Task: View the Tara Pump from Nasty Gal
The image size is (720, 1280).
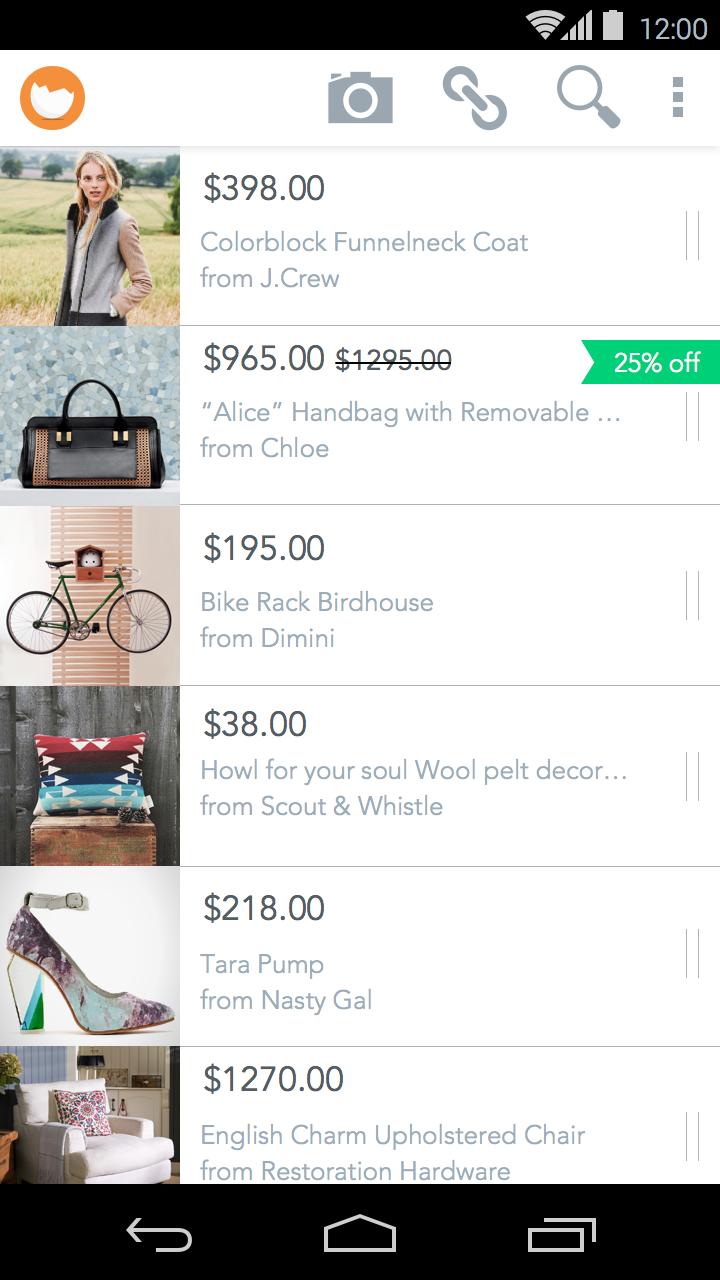Action: point(262,963)
